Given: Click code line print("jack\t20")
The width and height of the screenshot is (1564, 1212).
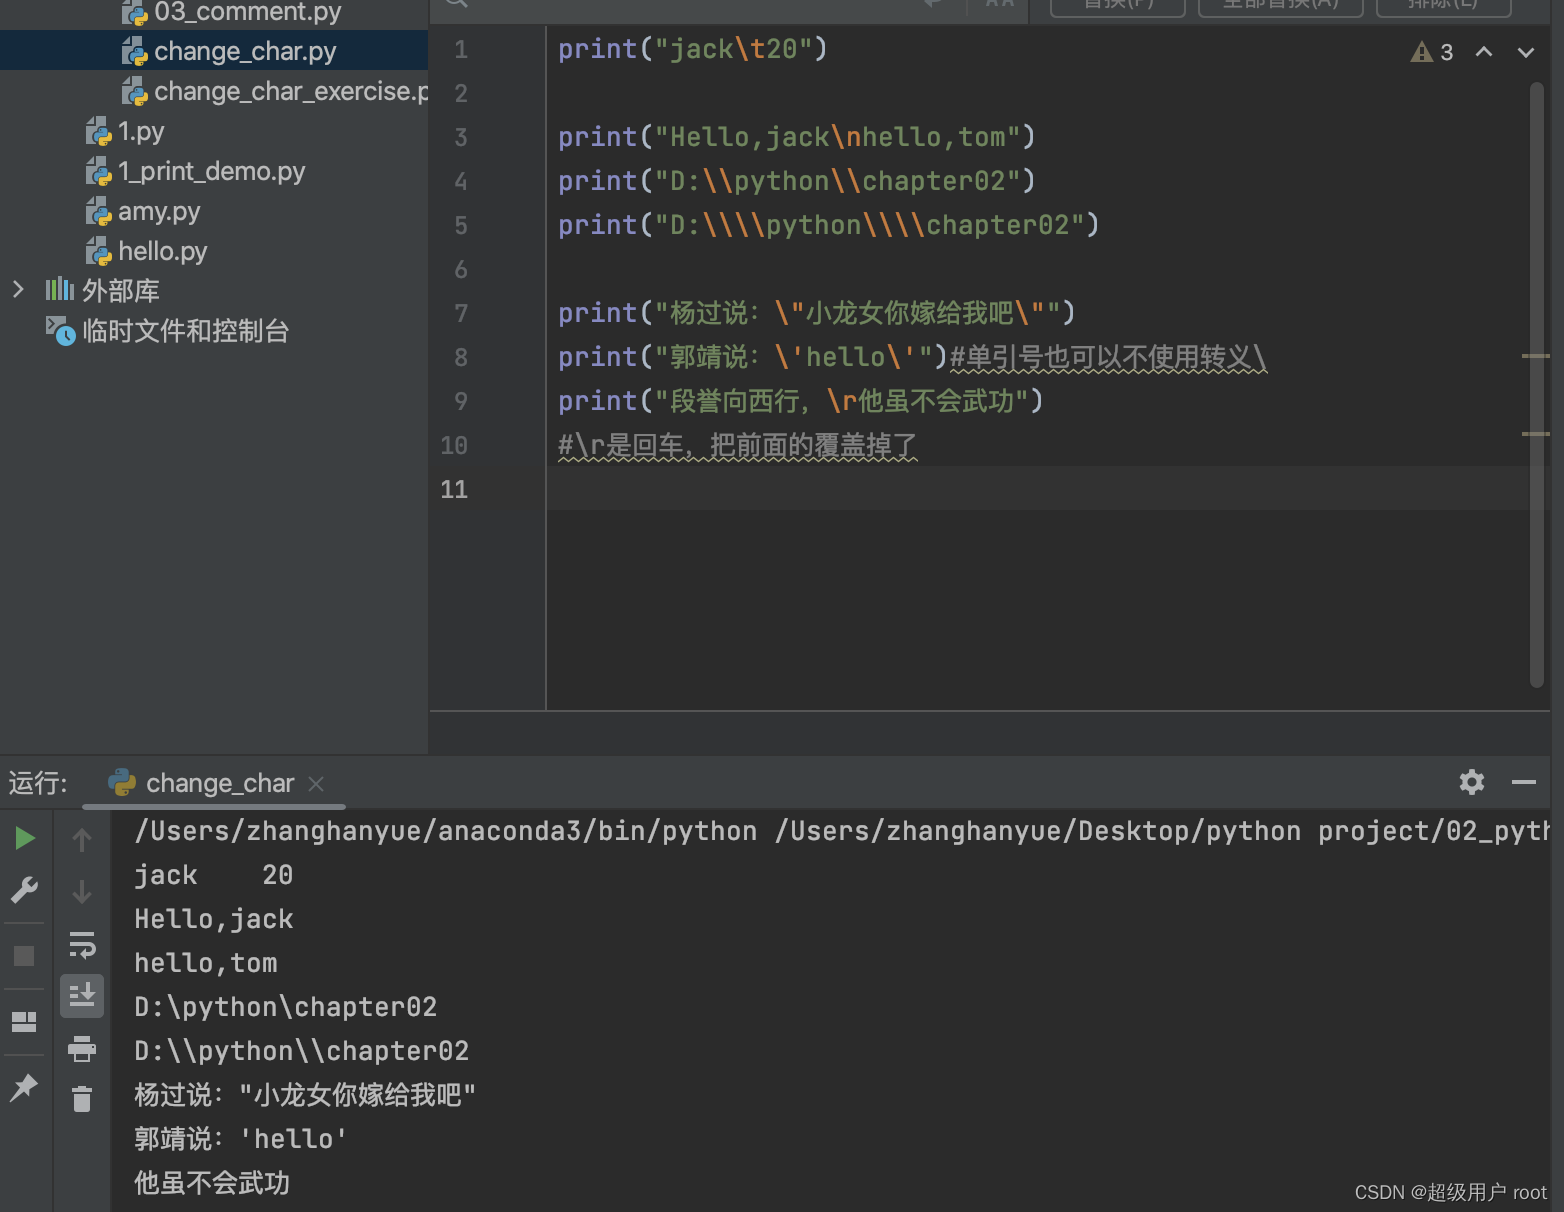Looking at the screenshot, I should [x=692, y=49].
